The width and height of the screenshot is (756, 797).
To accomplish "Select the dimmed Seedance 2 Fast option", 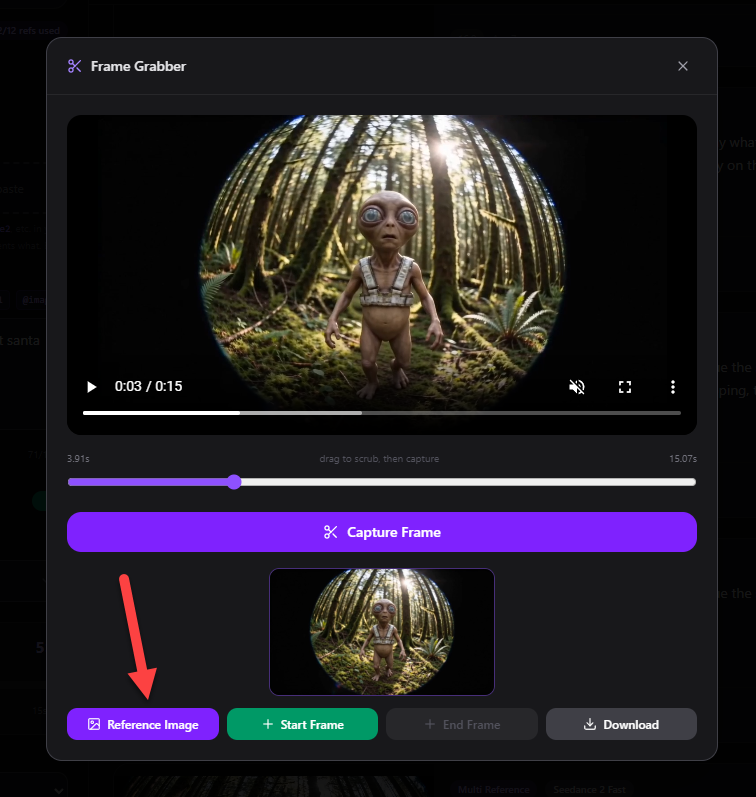I will [589, 789].
